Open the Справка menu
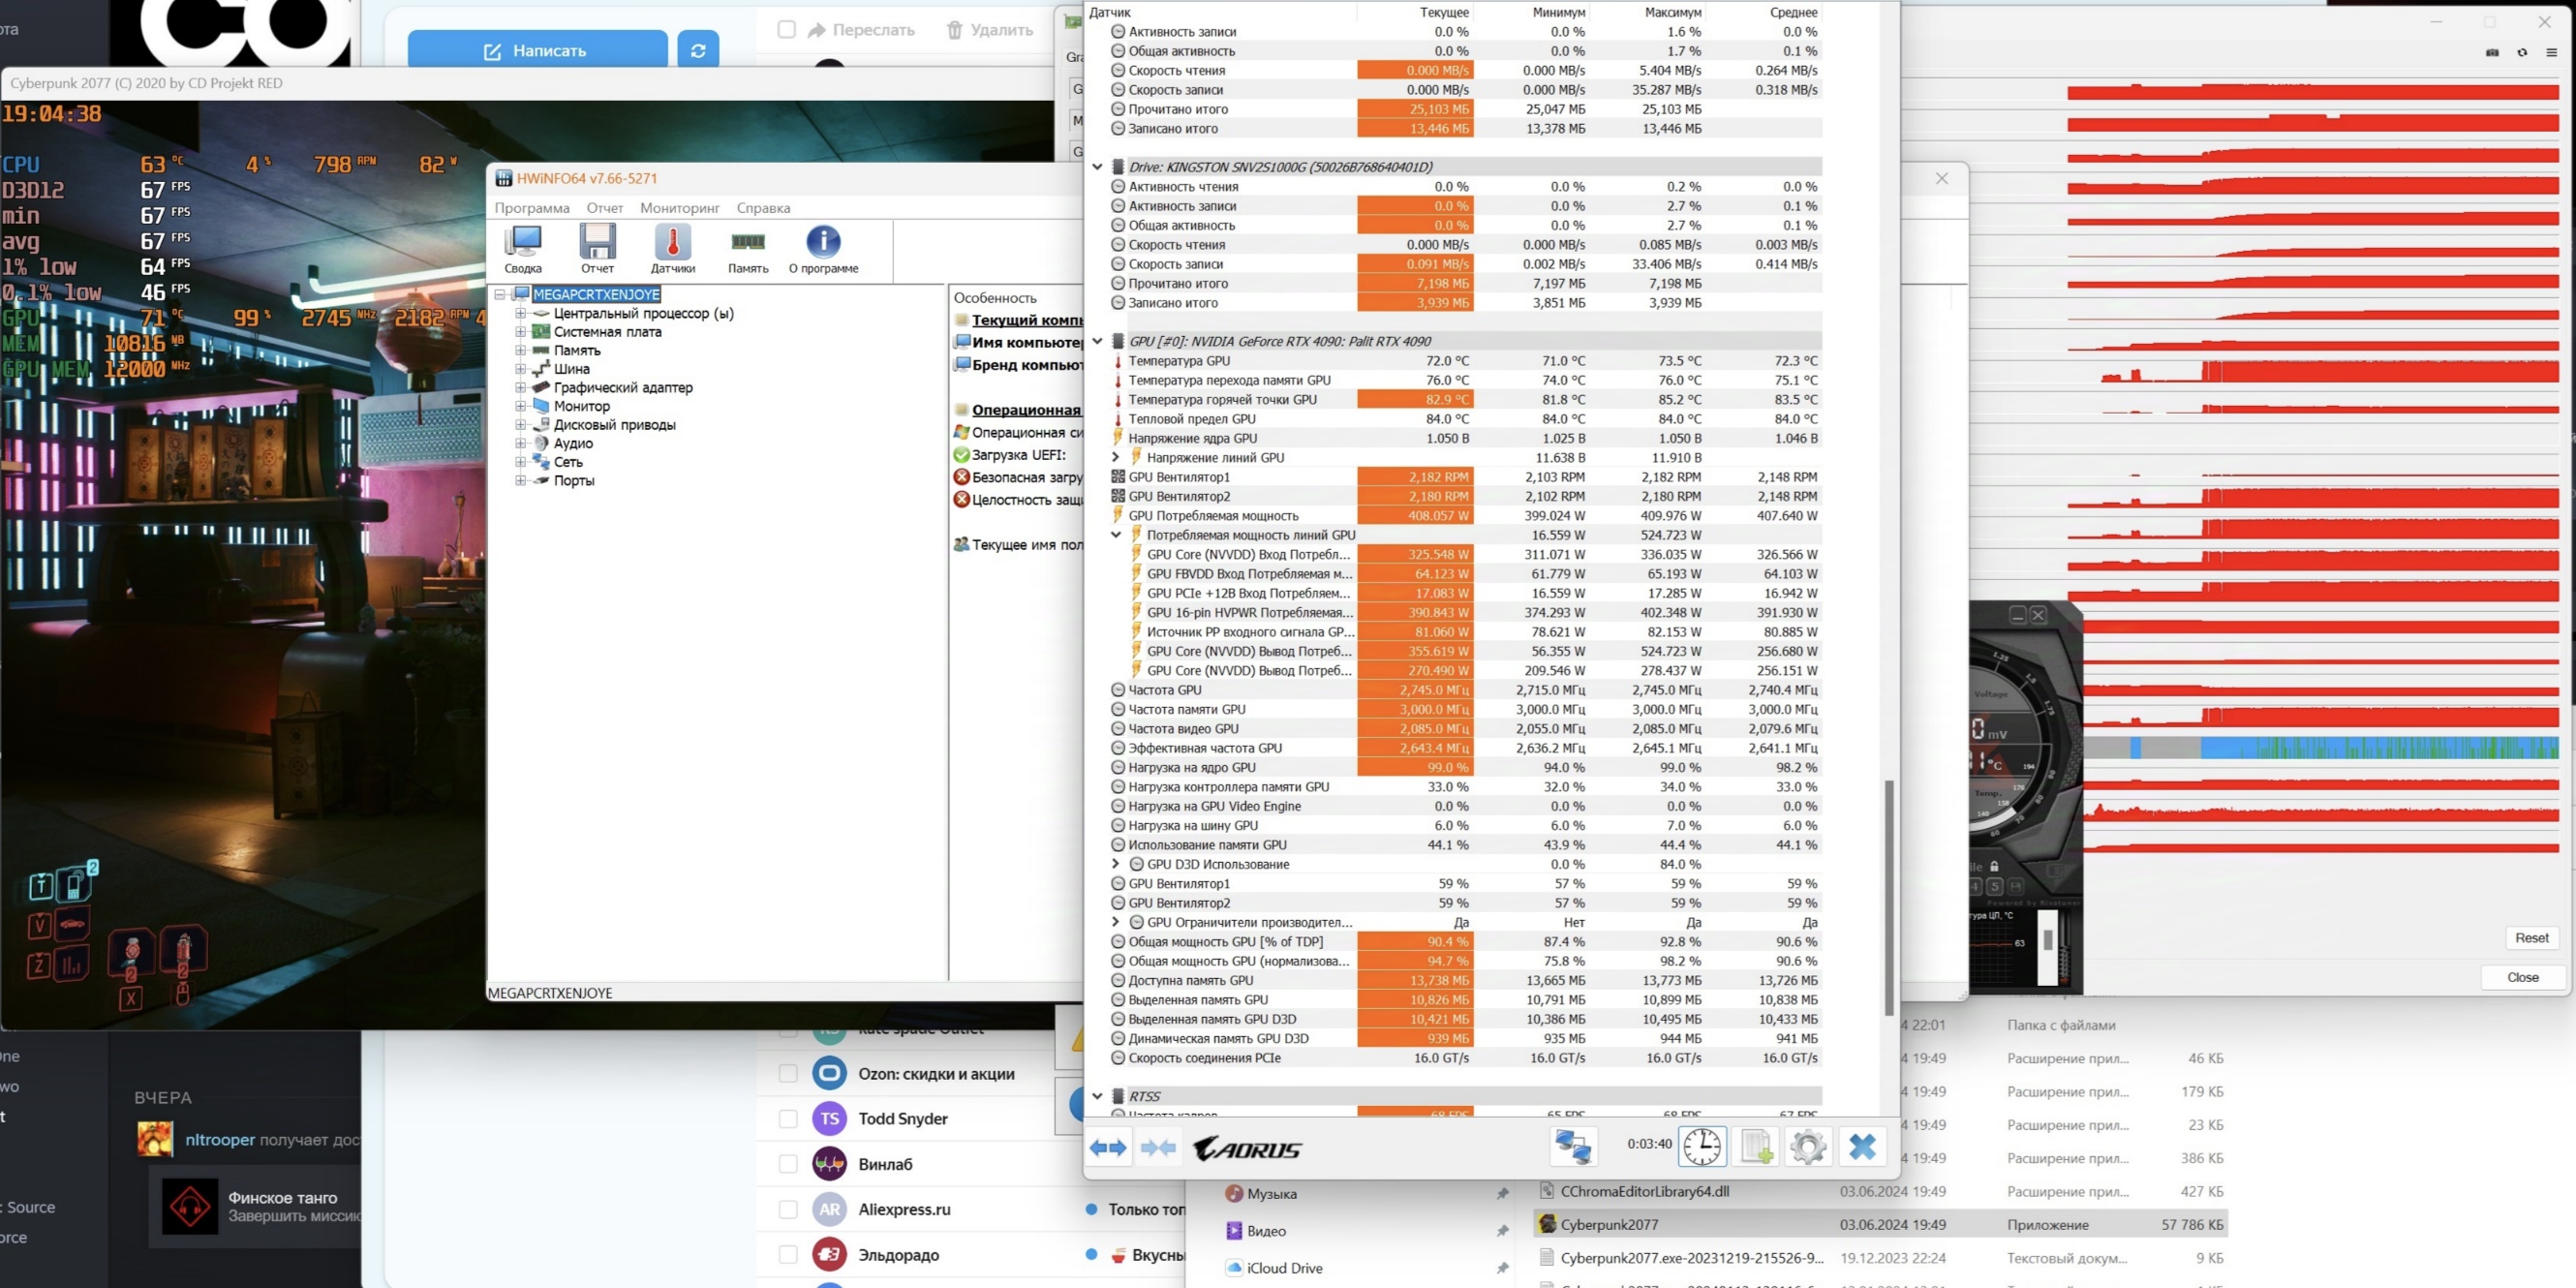This screenshot has width=2576, height=1288. coord(763,208)
